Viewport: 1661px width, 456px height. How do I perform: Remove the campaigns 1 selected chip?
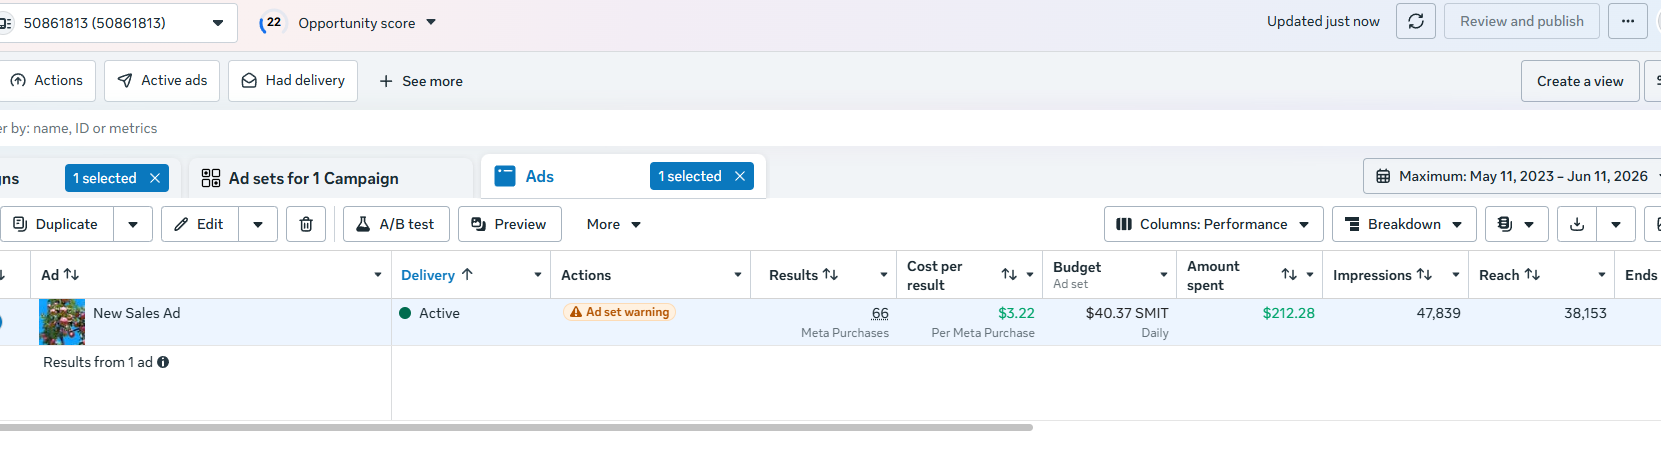coord(155,178)
